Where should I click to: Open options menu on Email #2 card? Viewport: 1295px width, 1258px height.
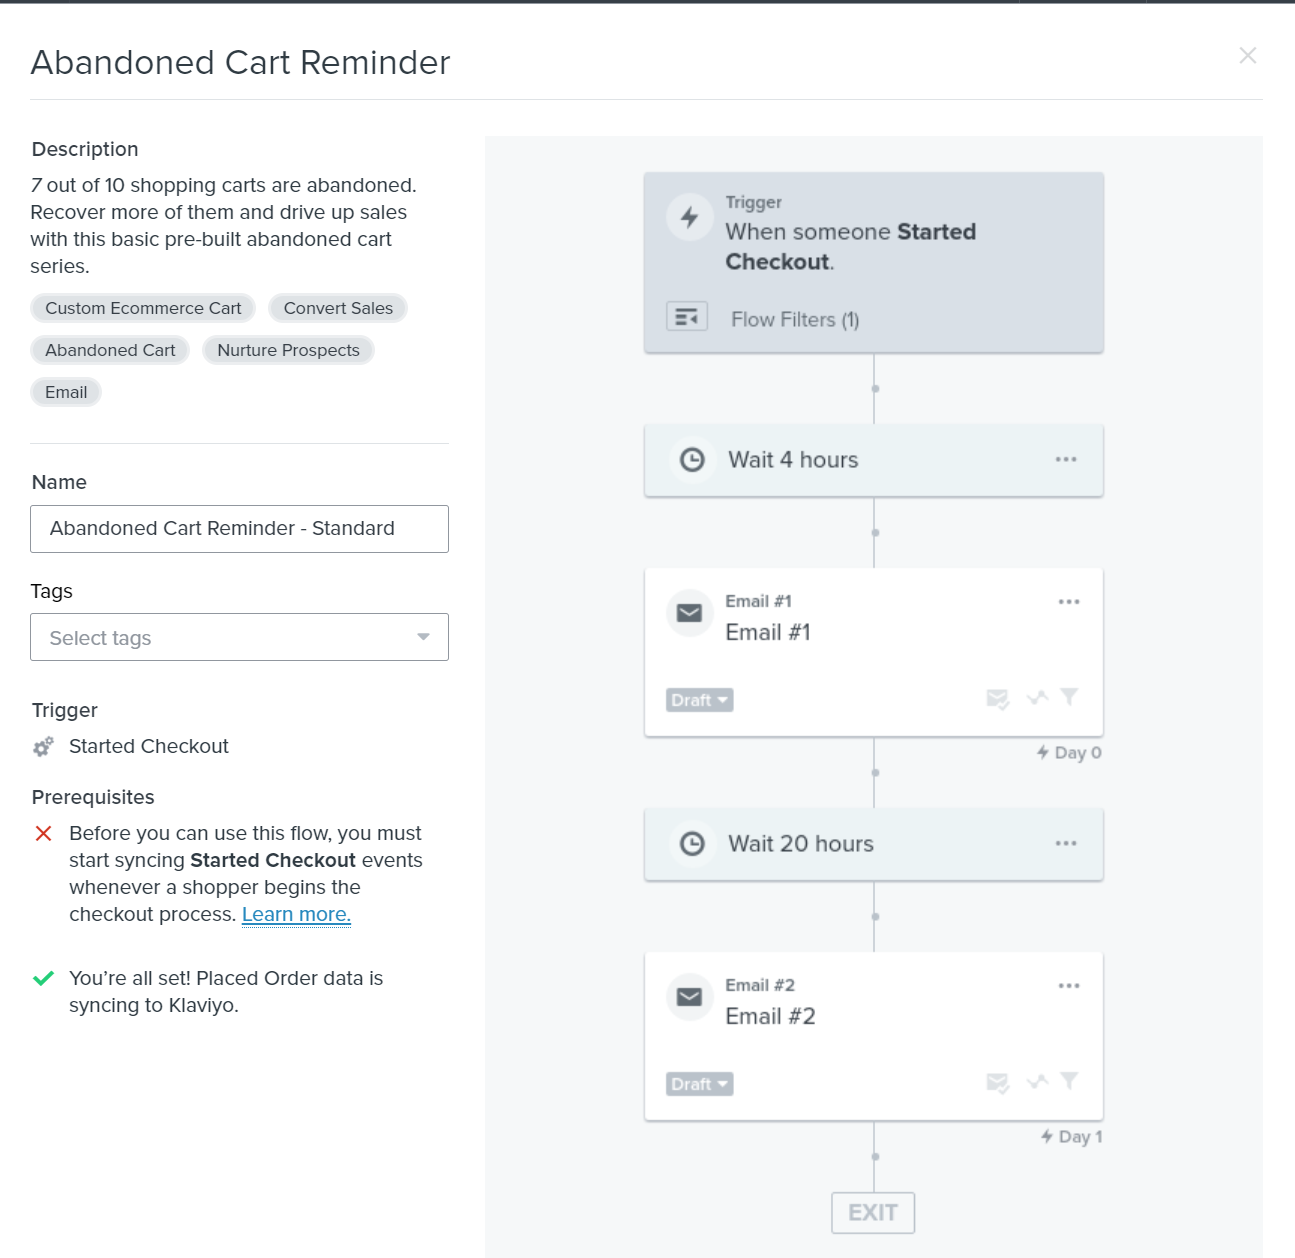(x=1069, y=984)
